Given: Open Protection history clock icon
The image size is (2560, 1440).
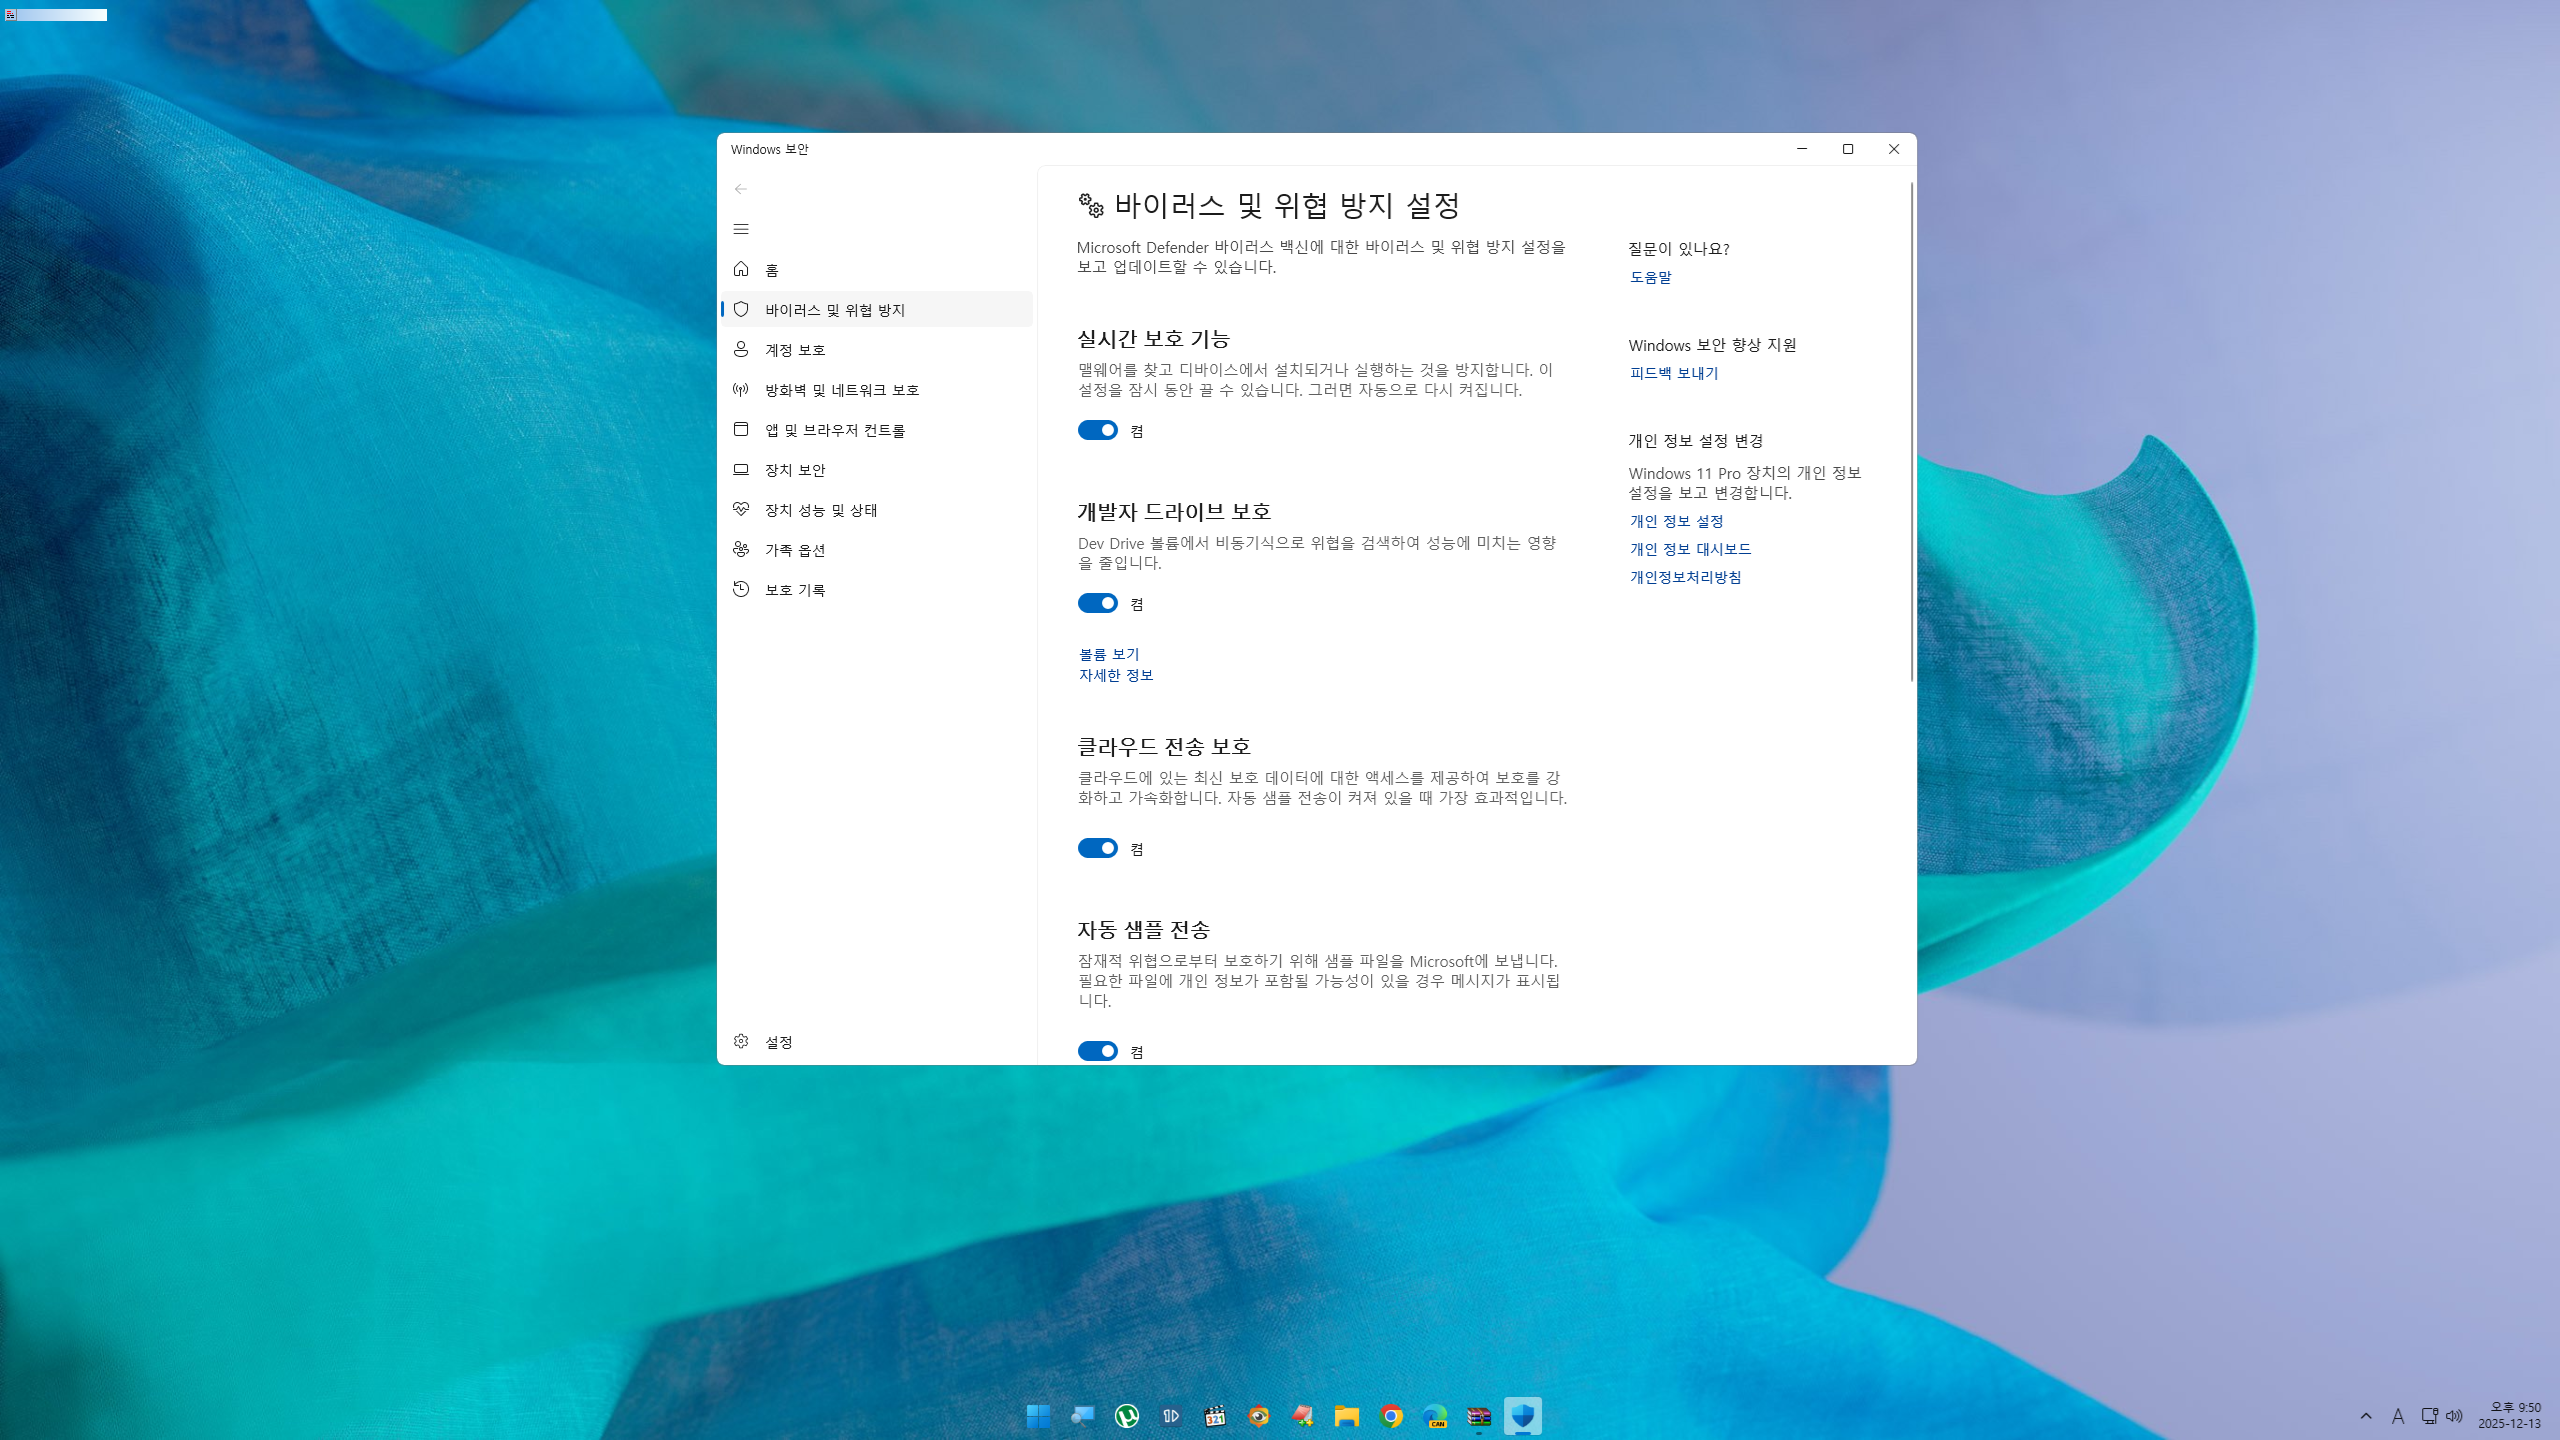Looking at the screenshot, I should [741, 589].
